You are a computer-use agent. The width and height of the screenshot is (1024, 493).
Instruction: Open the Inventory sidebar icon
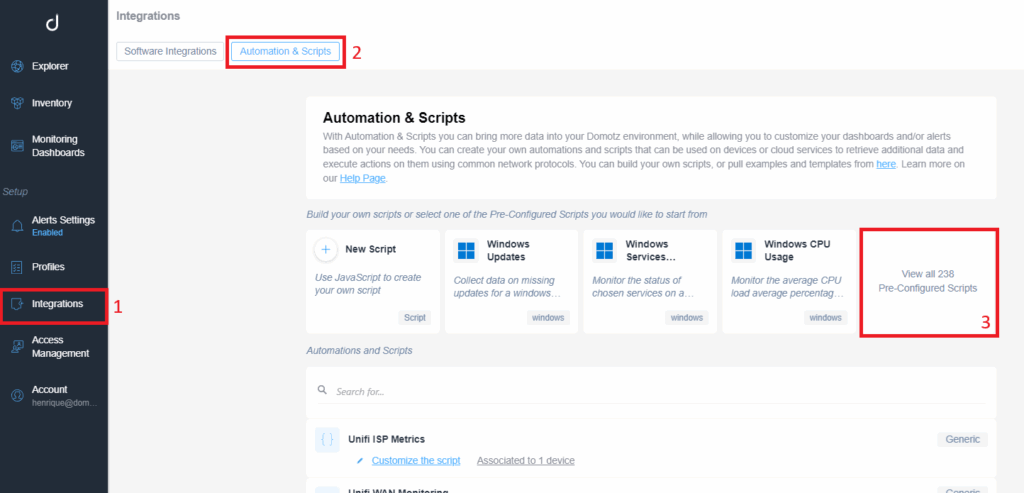coord(17,103)
